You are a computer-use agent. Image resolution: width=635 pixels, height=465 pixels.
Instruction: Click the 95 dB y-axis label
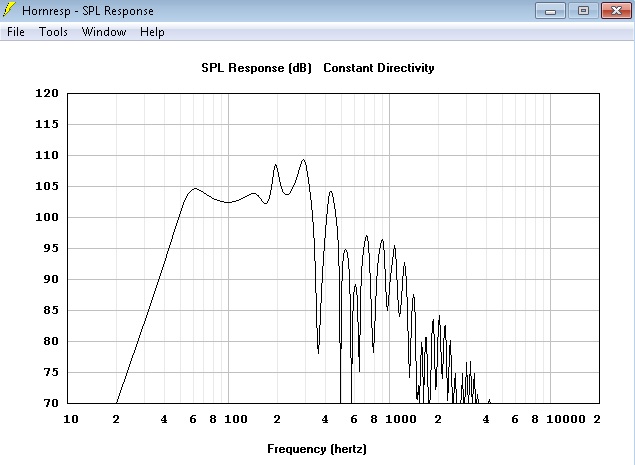click(51, 248)
